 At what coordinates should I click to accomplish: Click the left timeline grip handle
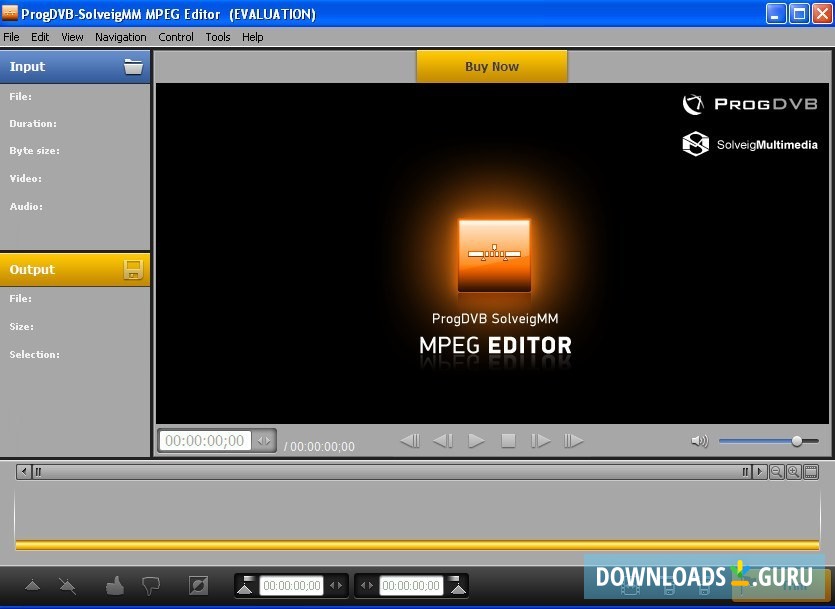click(x=38, y=472)
